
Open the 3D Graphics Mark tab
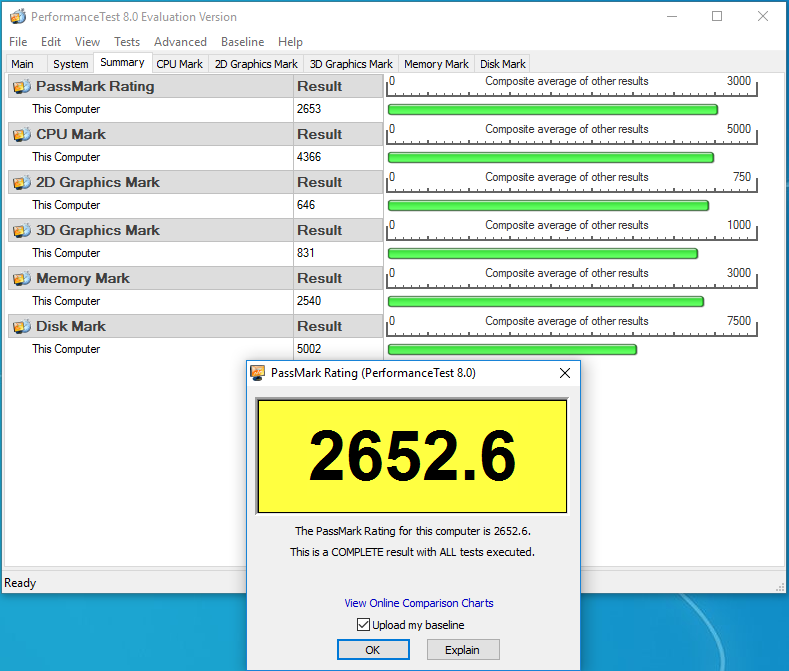[x=351, y=64]
